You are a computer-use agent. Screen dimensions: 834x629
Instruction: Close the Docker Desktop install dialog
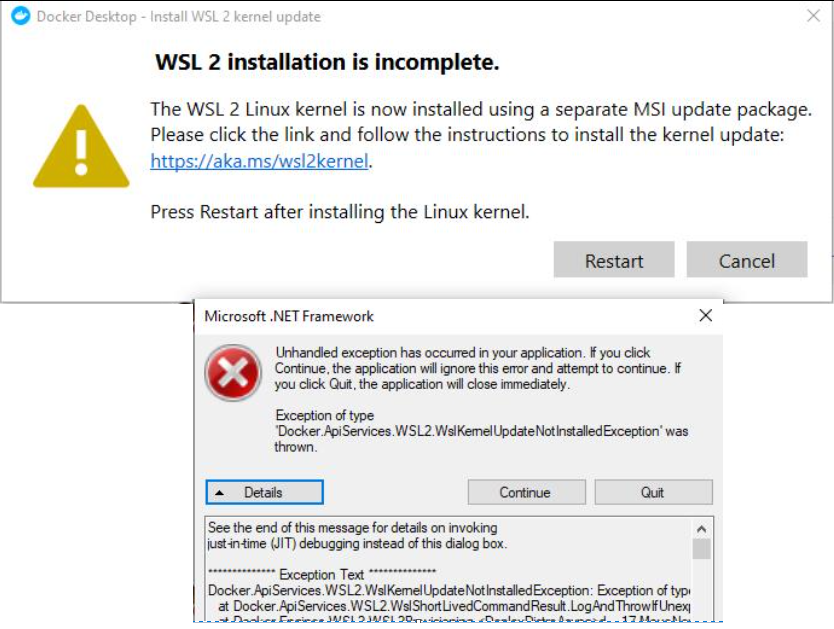pos(813,17)
